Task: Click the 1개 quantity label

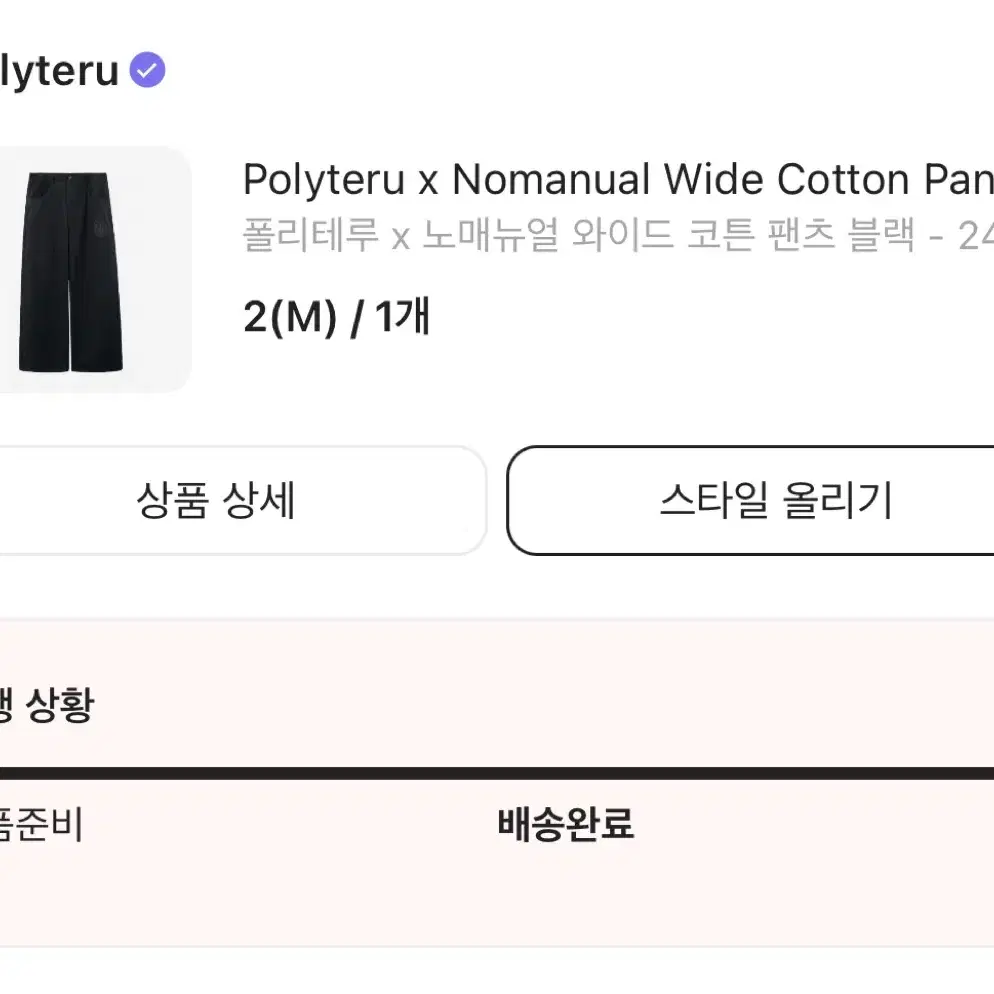Action: point(403,316)
